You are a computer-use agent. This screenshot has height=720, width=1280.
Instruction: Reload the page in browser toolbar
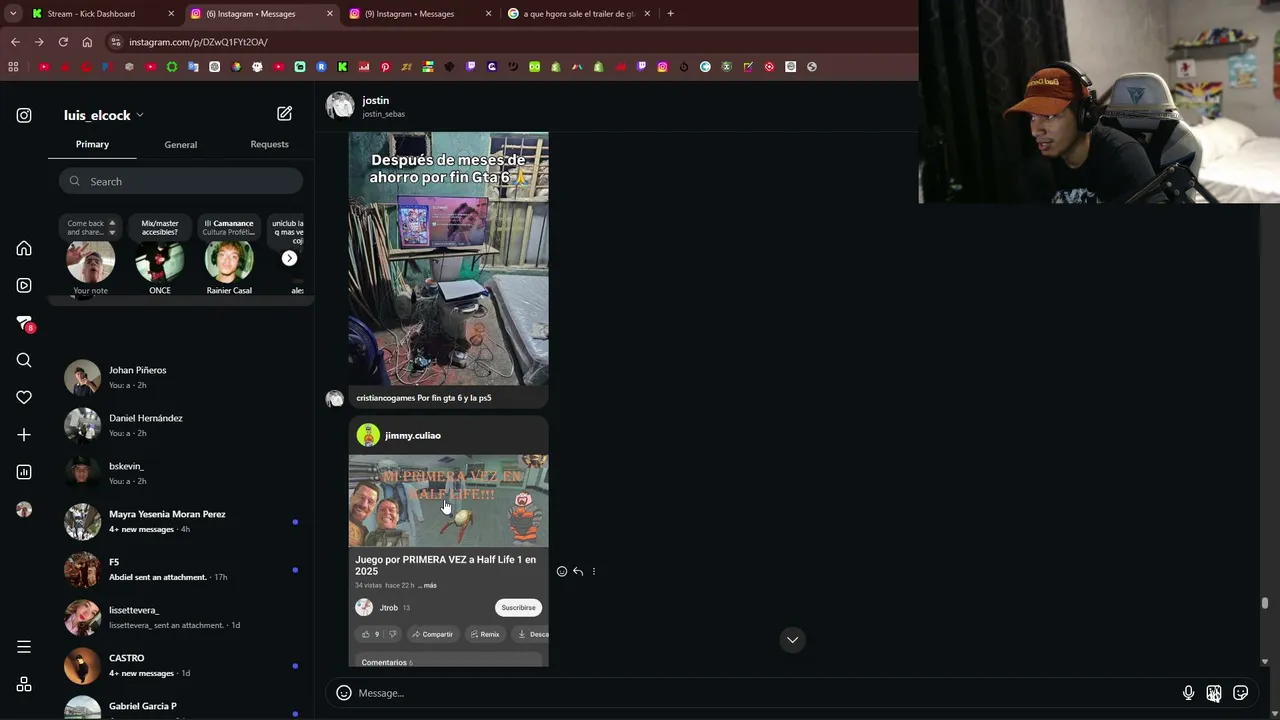coord(63,42)
